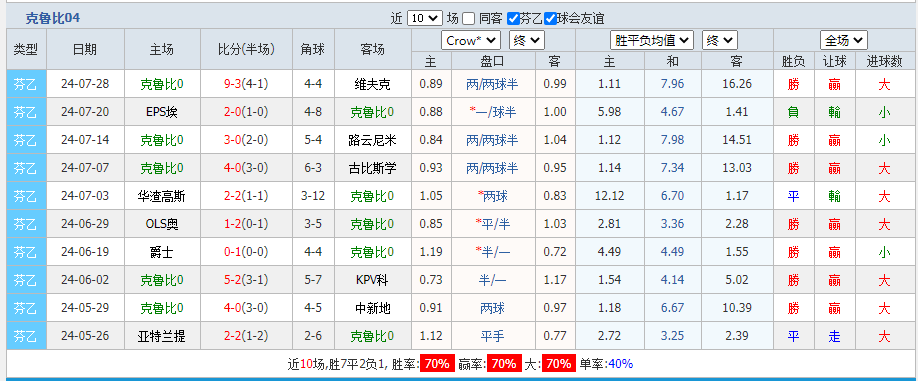
Task: Click the 小 goals result on 24-06-19
Action: pos(884,252)
